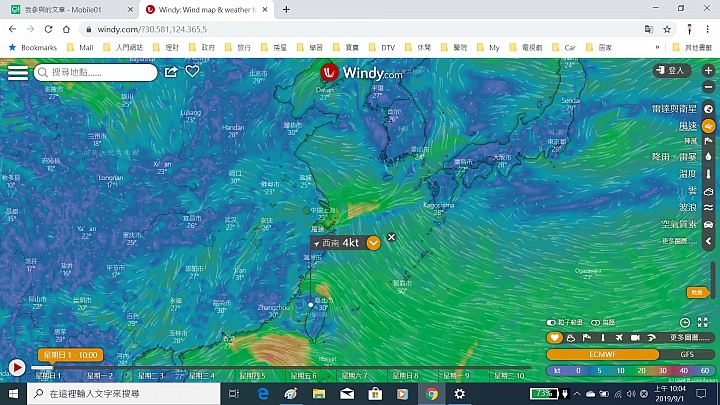Select the wind speed layer icon

[709, 125]
